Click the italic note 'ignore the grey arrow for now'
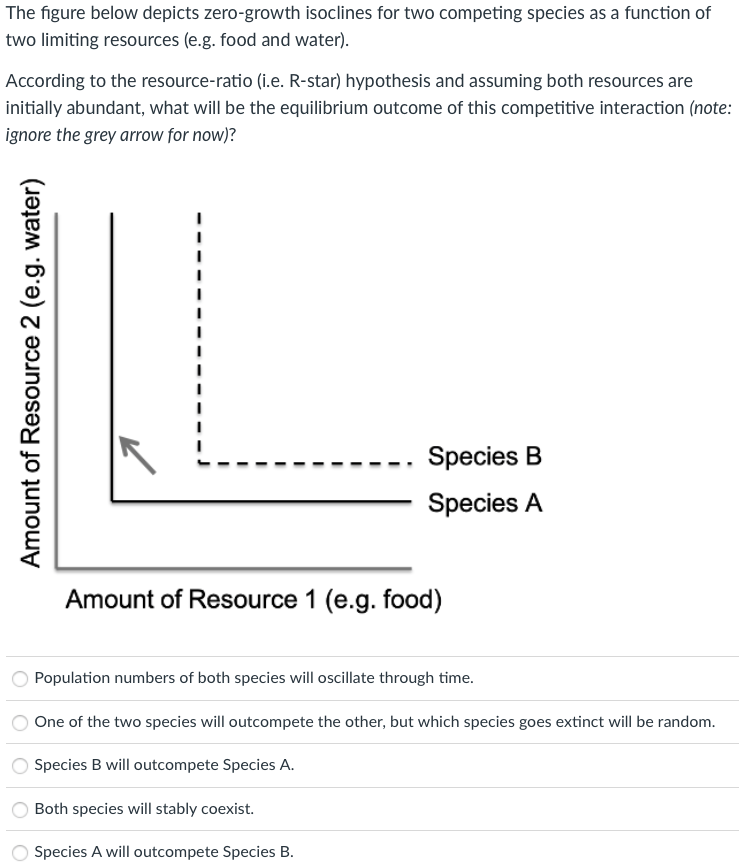The width and height of the screenshot is (739, 868). click(116, 135)
